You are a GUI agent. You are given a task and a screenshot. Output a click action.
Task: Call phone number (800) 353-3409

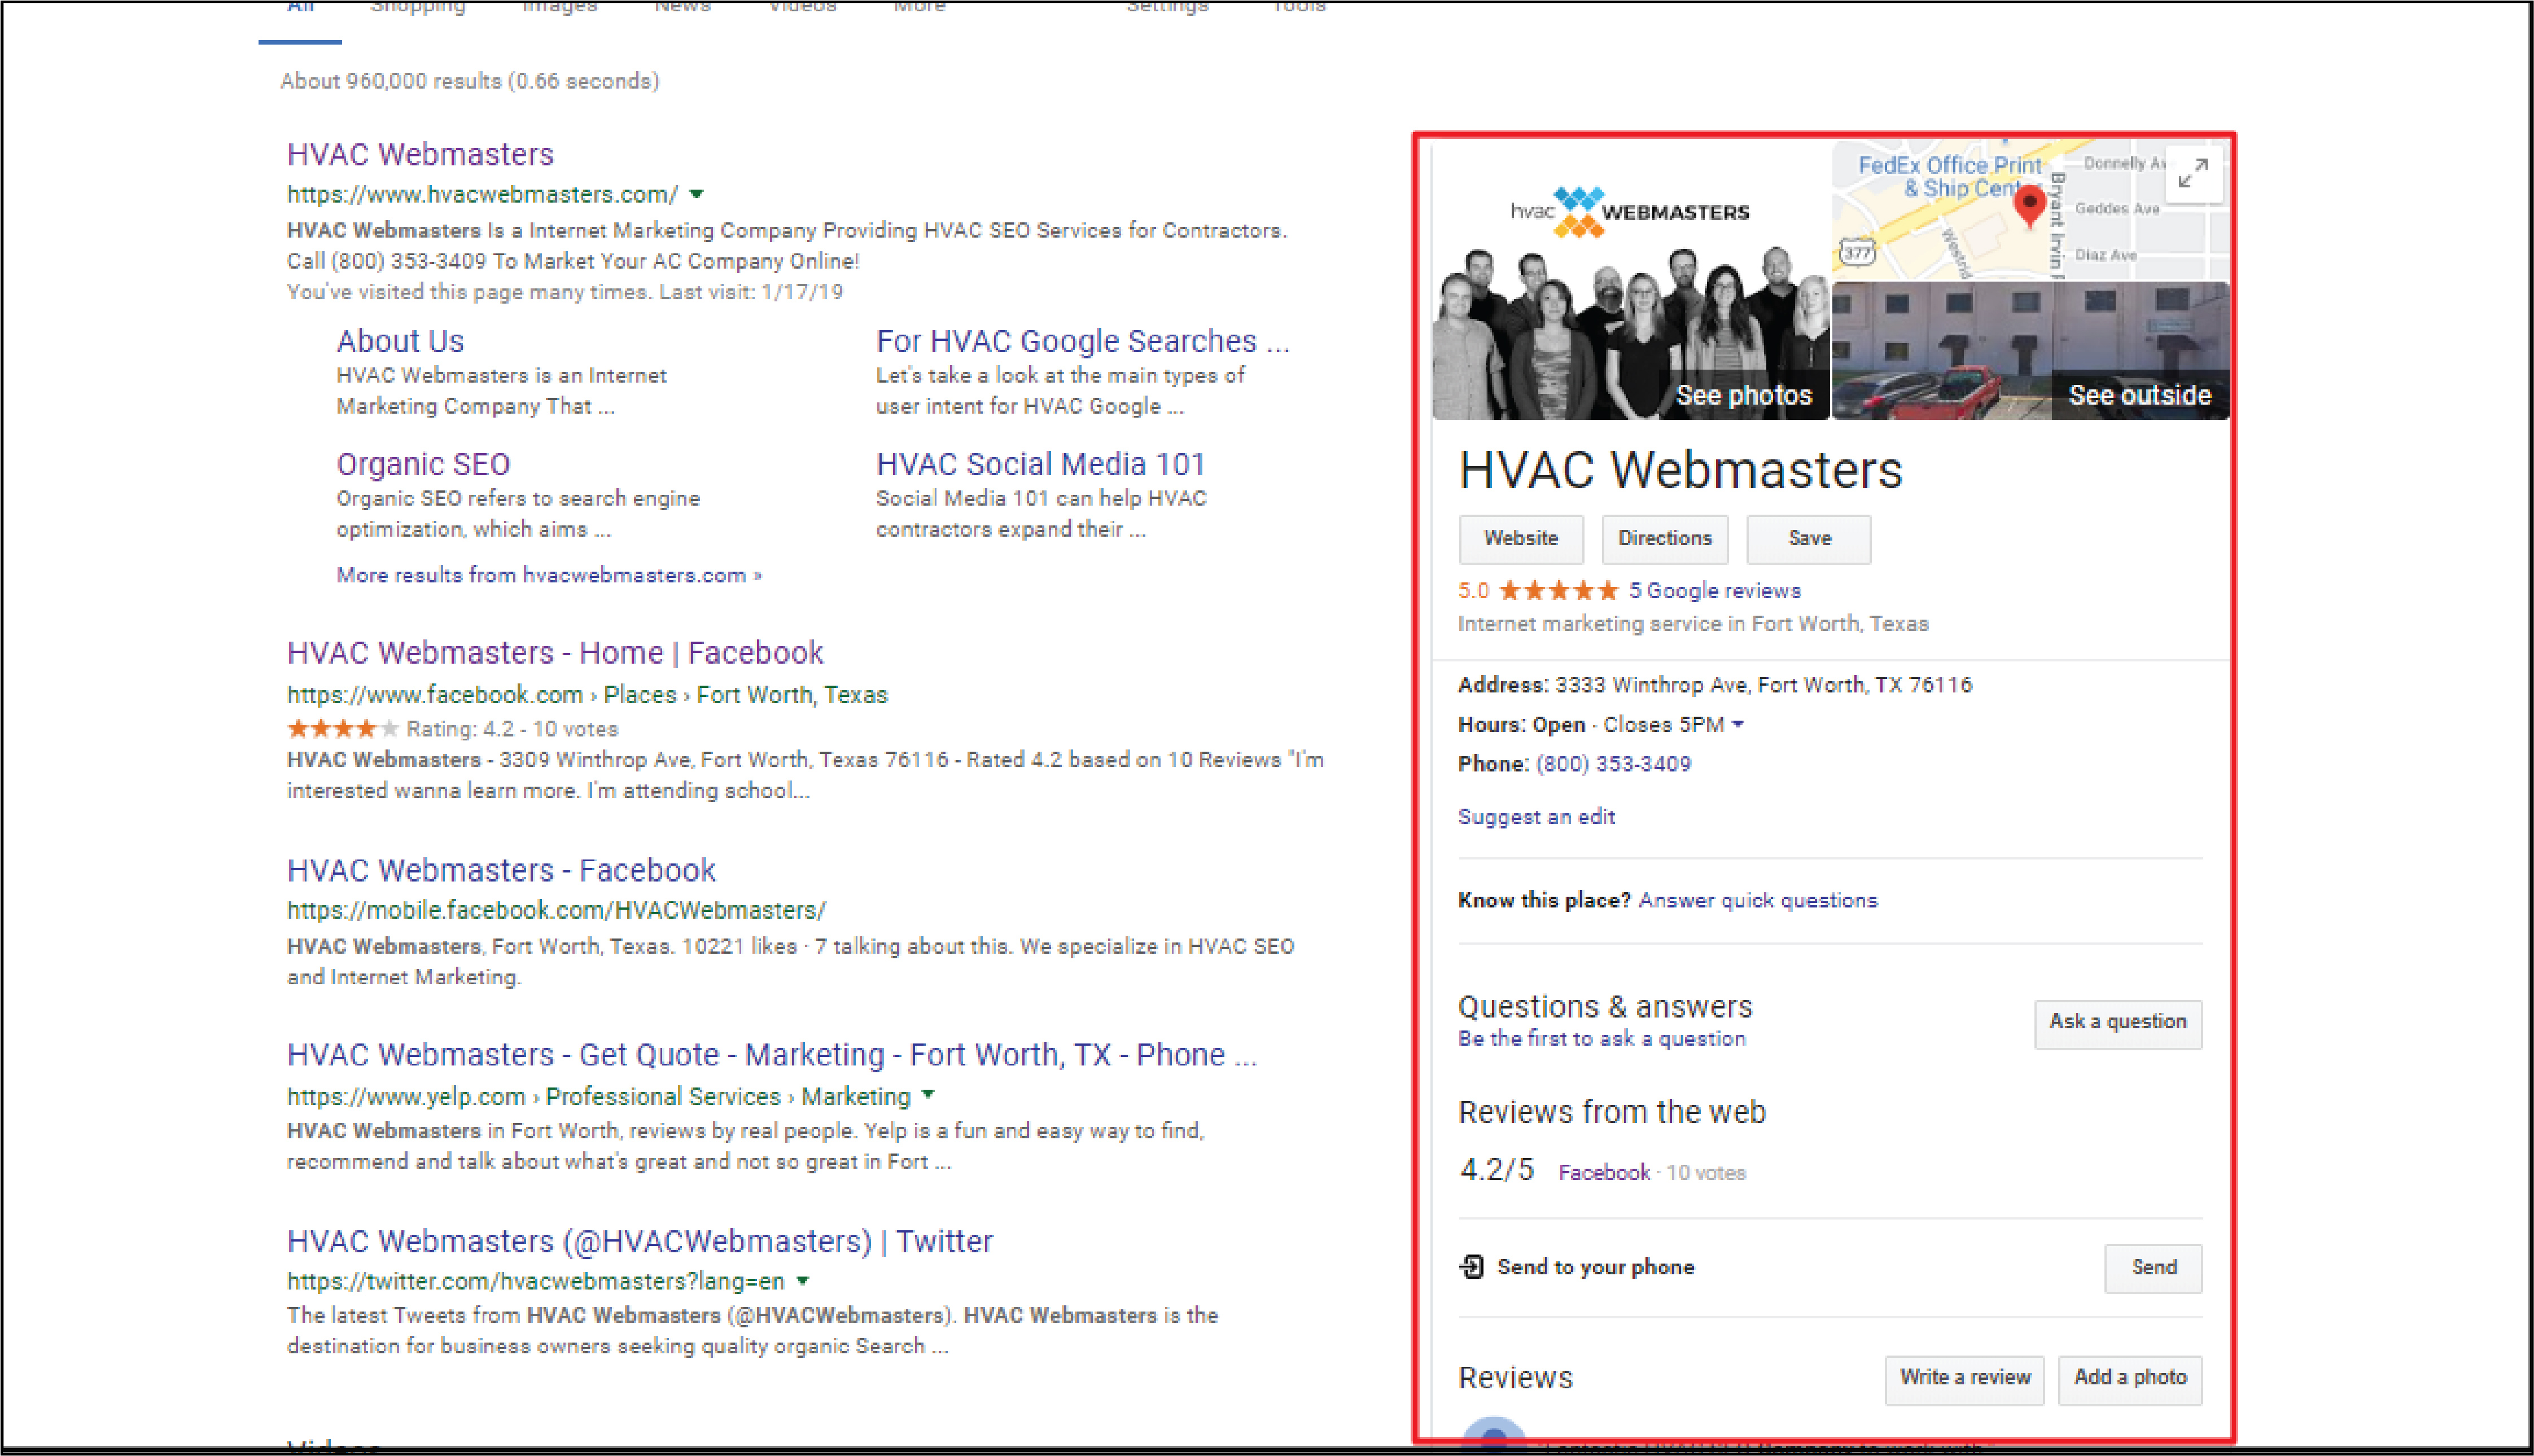point(1613,764)
